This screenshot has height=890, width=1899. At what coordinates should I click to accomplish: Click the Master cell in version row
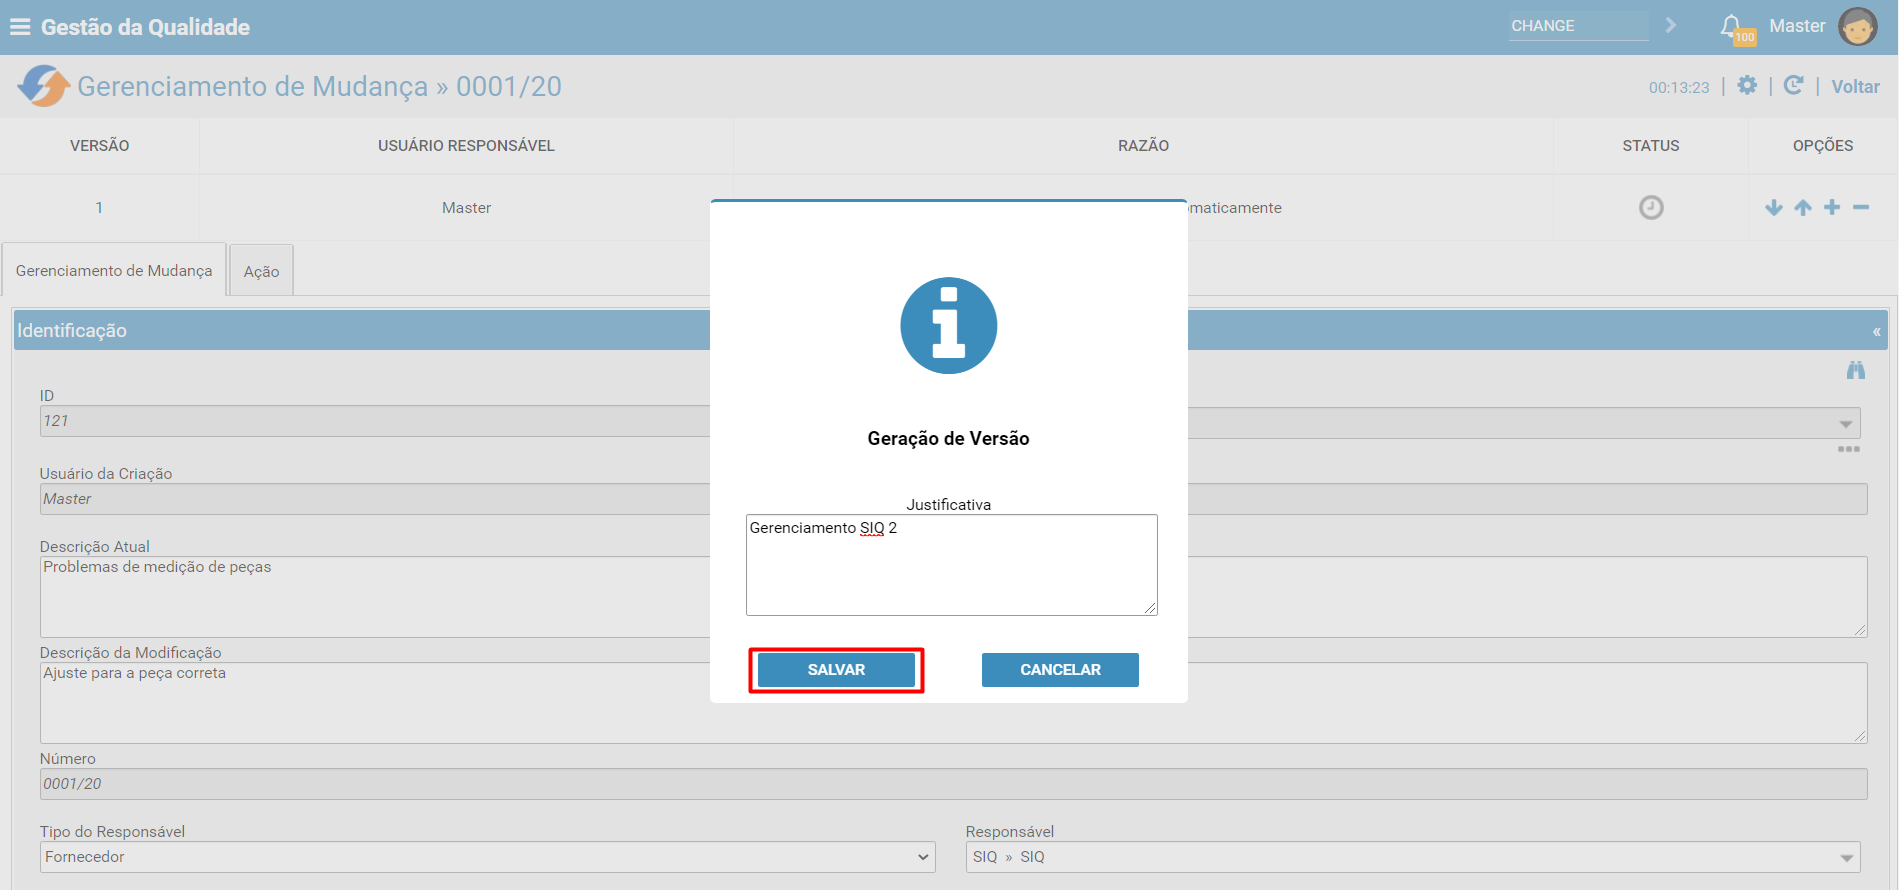467,208
